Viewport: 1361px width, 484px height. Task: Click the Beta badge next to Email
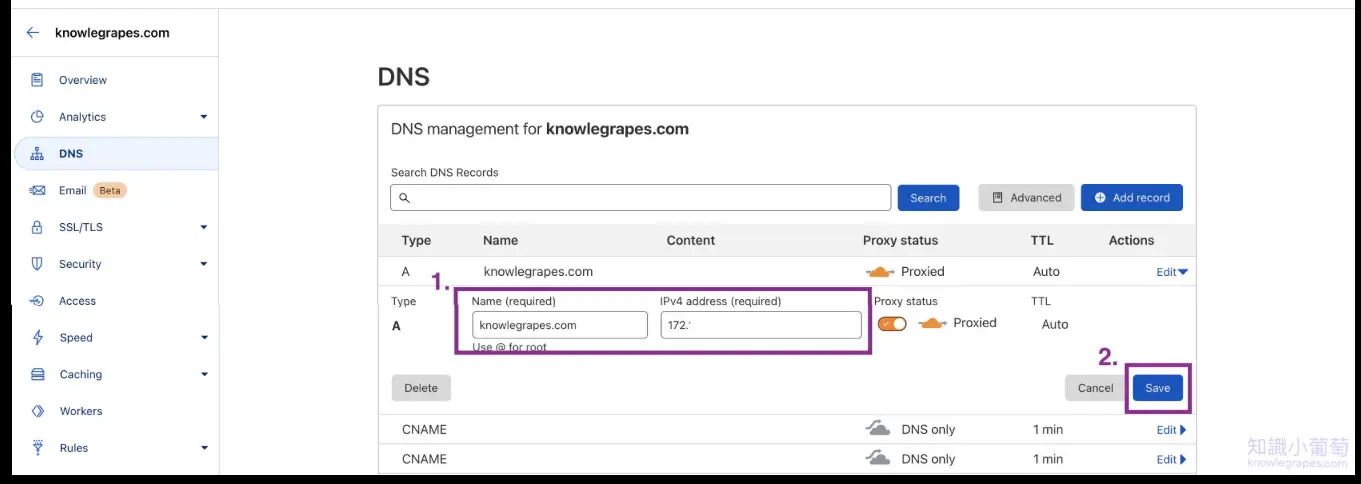[110, 190]
